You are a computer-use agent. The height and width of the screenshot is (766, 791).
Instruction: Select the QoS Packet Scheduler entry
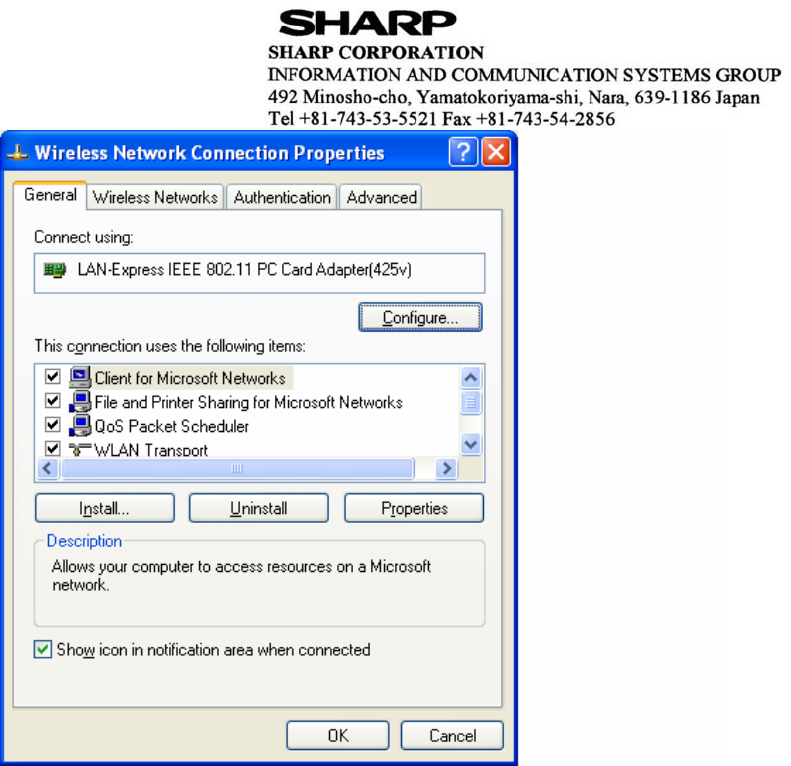[x=172, y=426]
